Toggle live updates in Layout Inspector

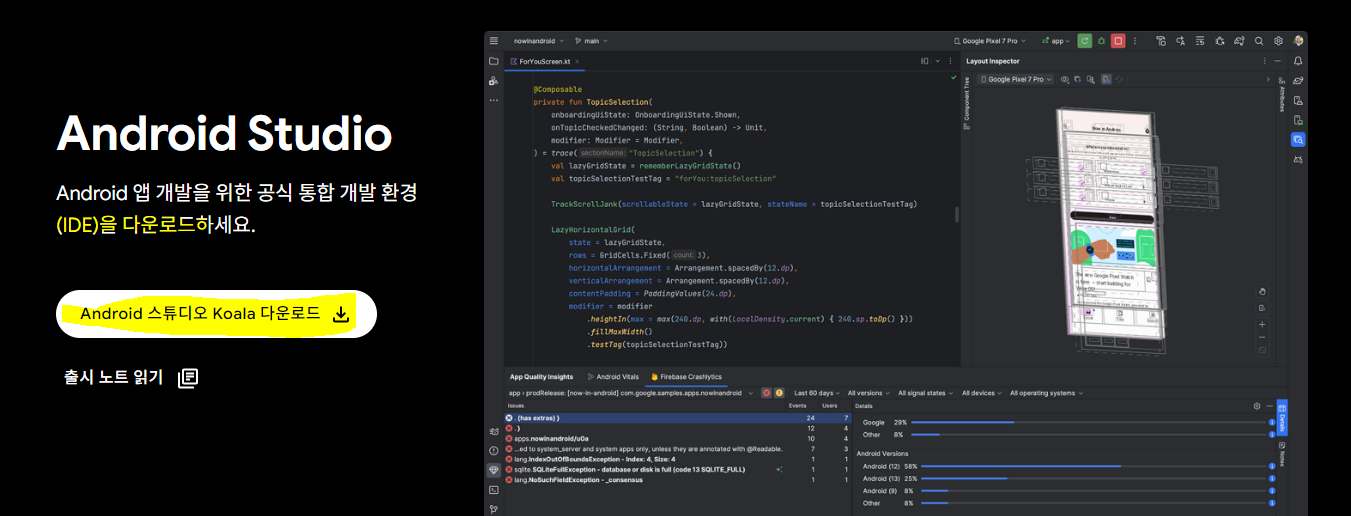pos(1105,79)
